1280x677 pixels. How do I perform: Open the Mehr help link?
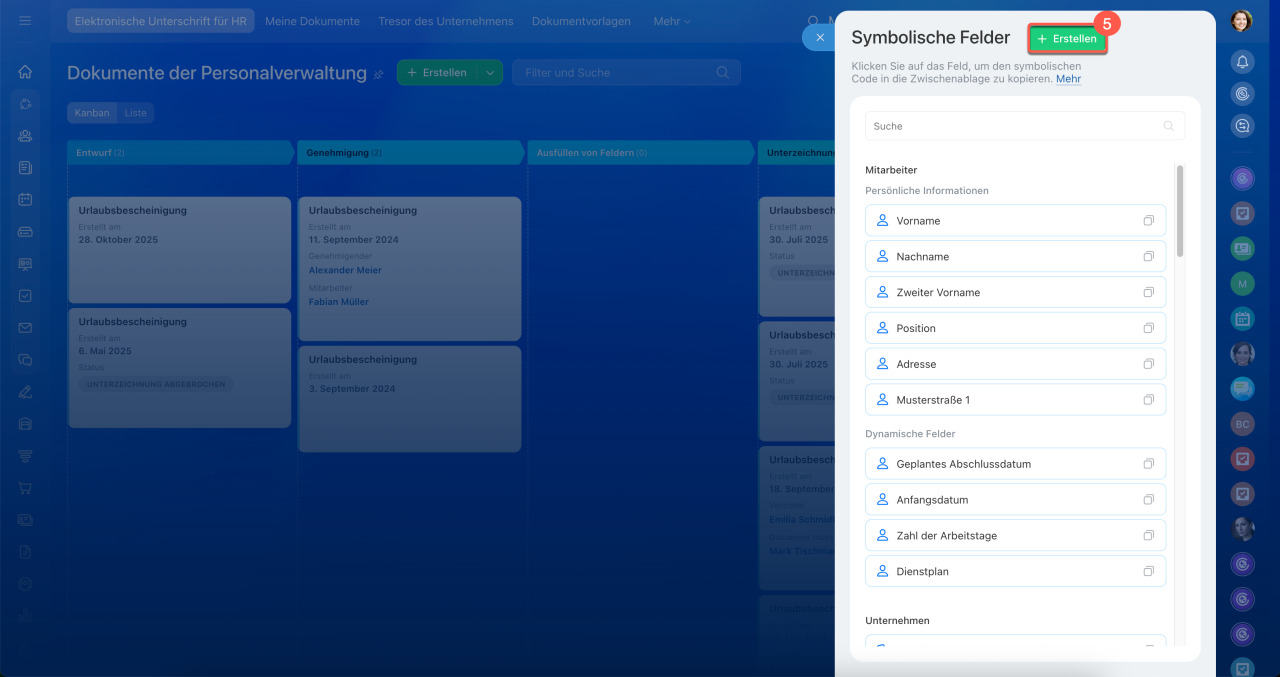point(1068,78)
